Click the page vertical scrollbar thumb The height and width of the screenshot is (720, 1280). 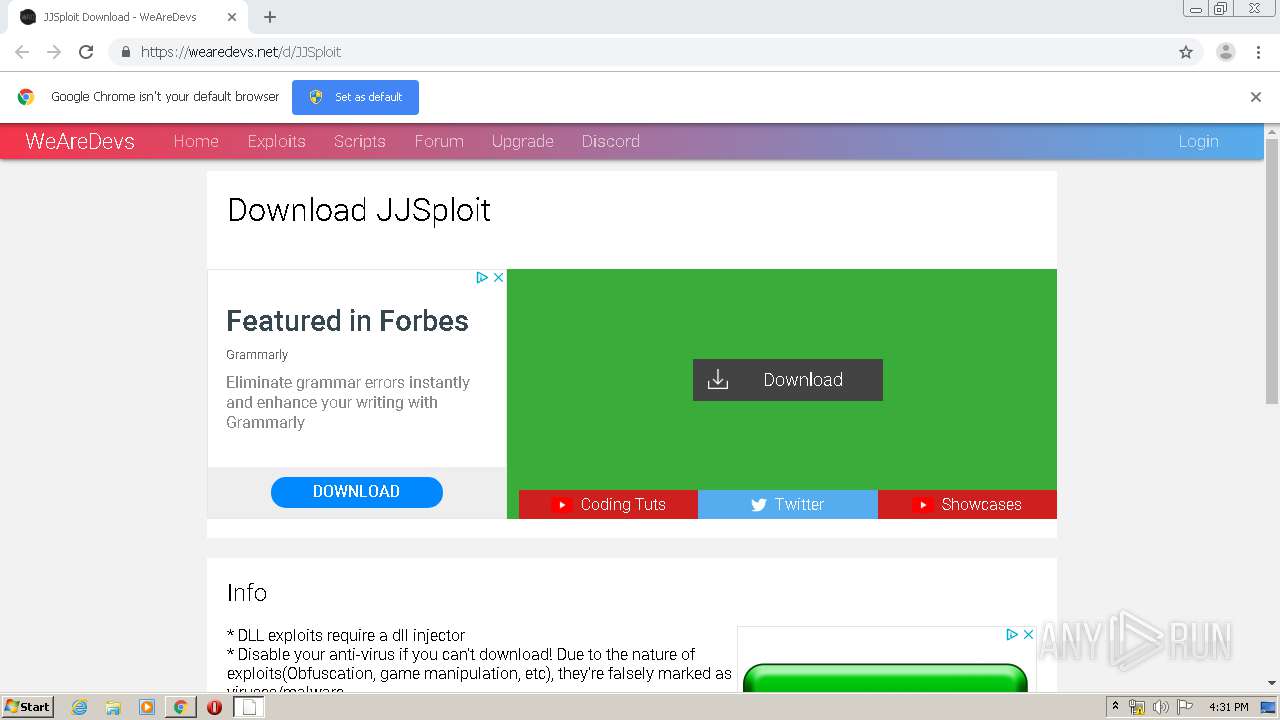pyautogui.click(x=1272, y=270)
